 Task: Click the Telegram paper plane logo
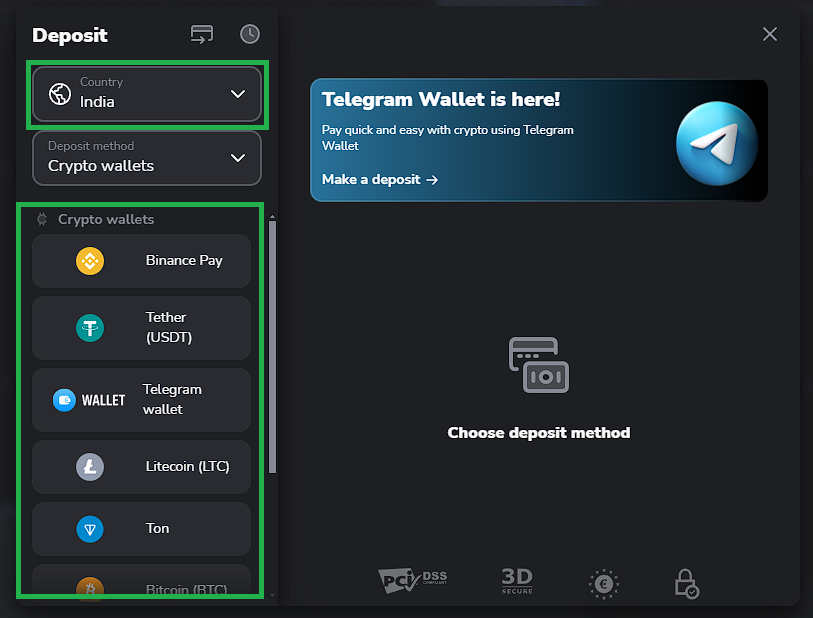coord(715,142)
